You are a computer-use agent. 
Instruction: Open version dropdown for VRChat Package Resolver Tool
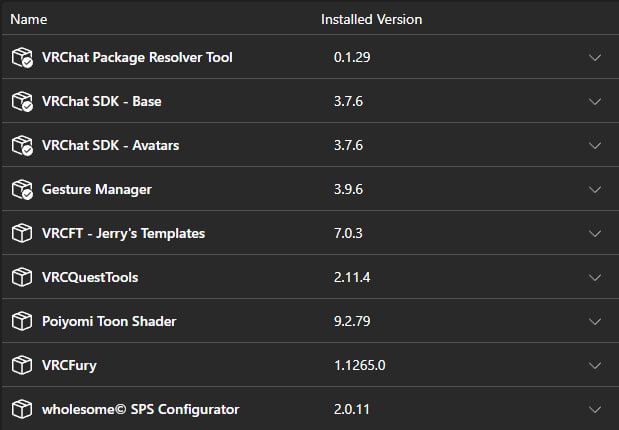pyautogui.click(x=595, y=57)
